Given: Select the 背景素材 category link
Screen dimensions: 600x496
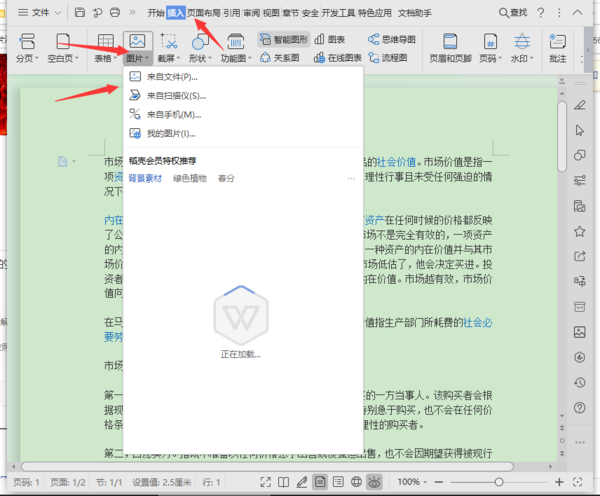Looking at the screenshot, I should point(145,178).
